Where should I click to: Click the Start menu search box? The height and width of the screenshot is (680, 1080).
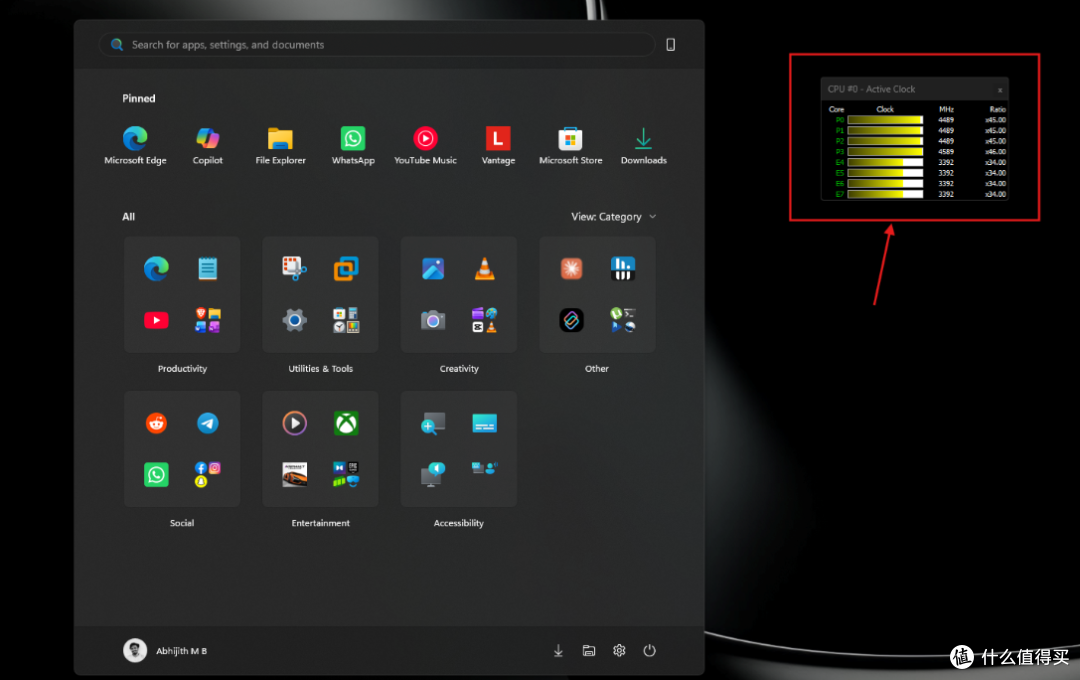coord(377,45)
